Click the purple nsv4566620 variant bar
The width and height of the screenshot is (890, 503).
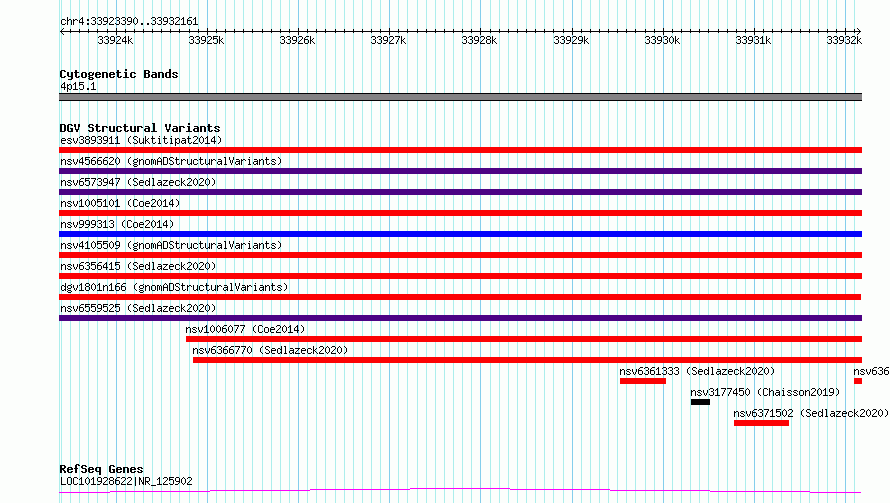pyautogui.click(x=460, y=171)
